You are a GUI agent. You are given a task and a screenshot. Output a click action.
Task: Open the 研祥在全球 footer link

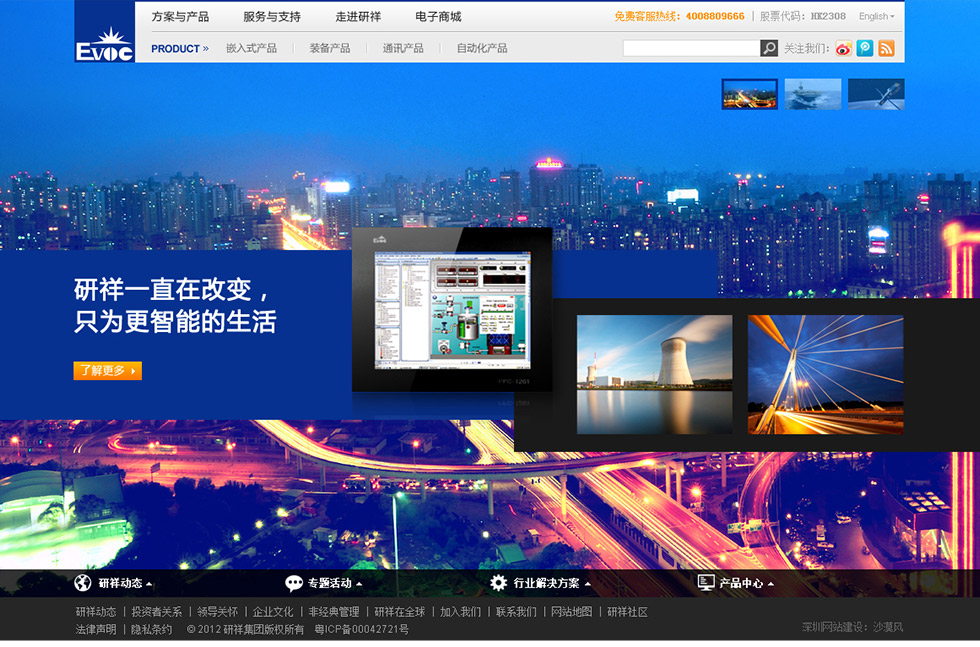399,612
